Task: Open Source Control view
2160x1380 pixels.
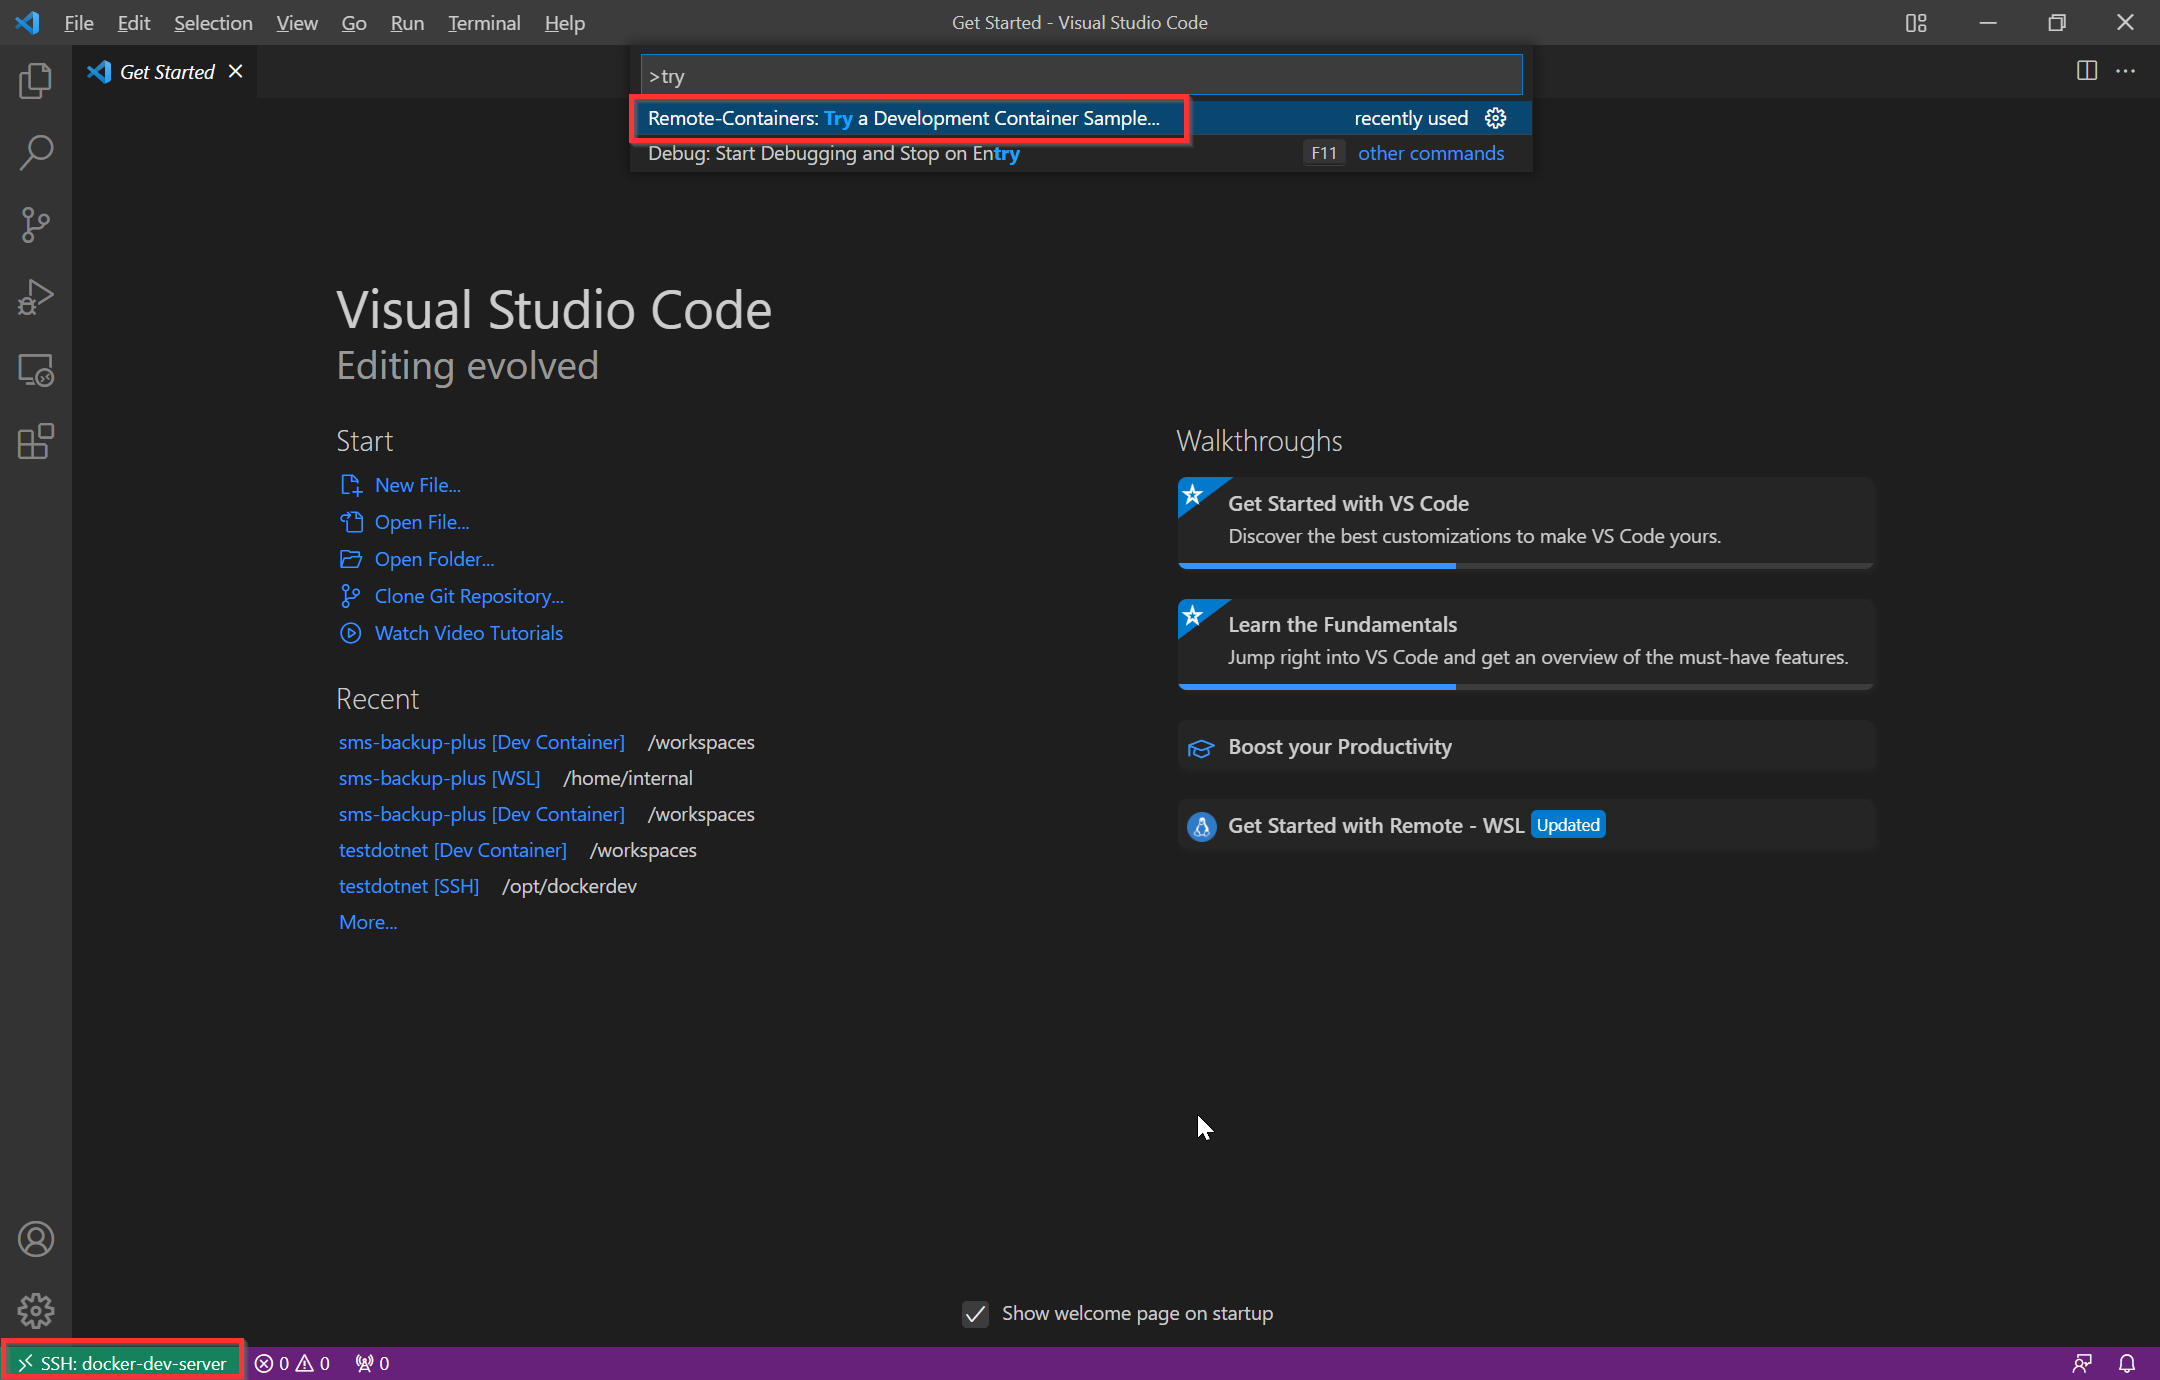Action: tap(36, 224)
